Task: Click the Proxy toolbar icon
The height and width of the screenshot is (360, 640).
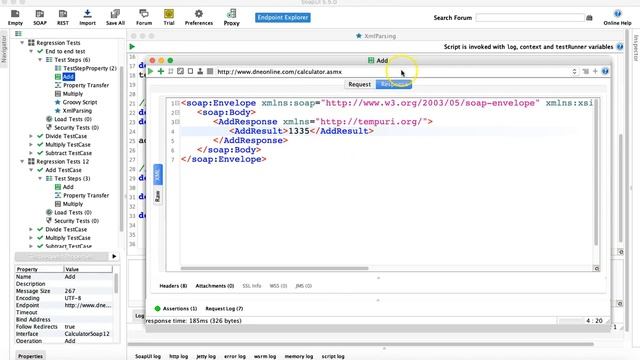Action: (231, 18)
